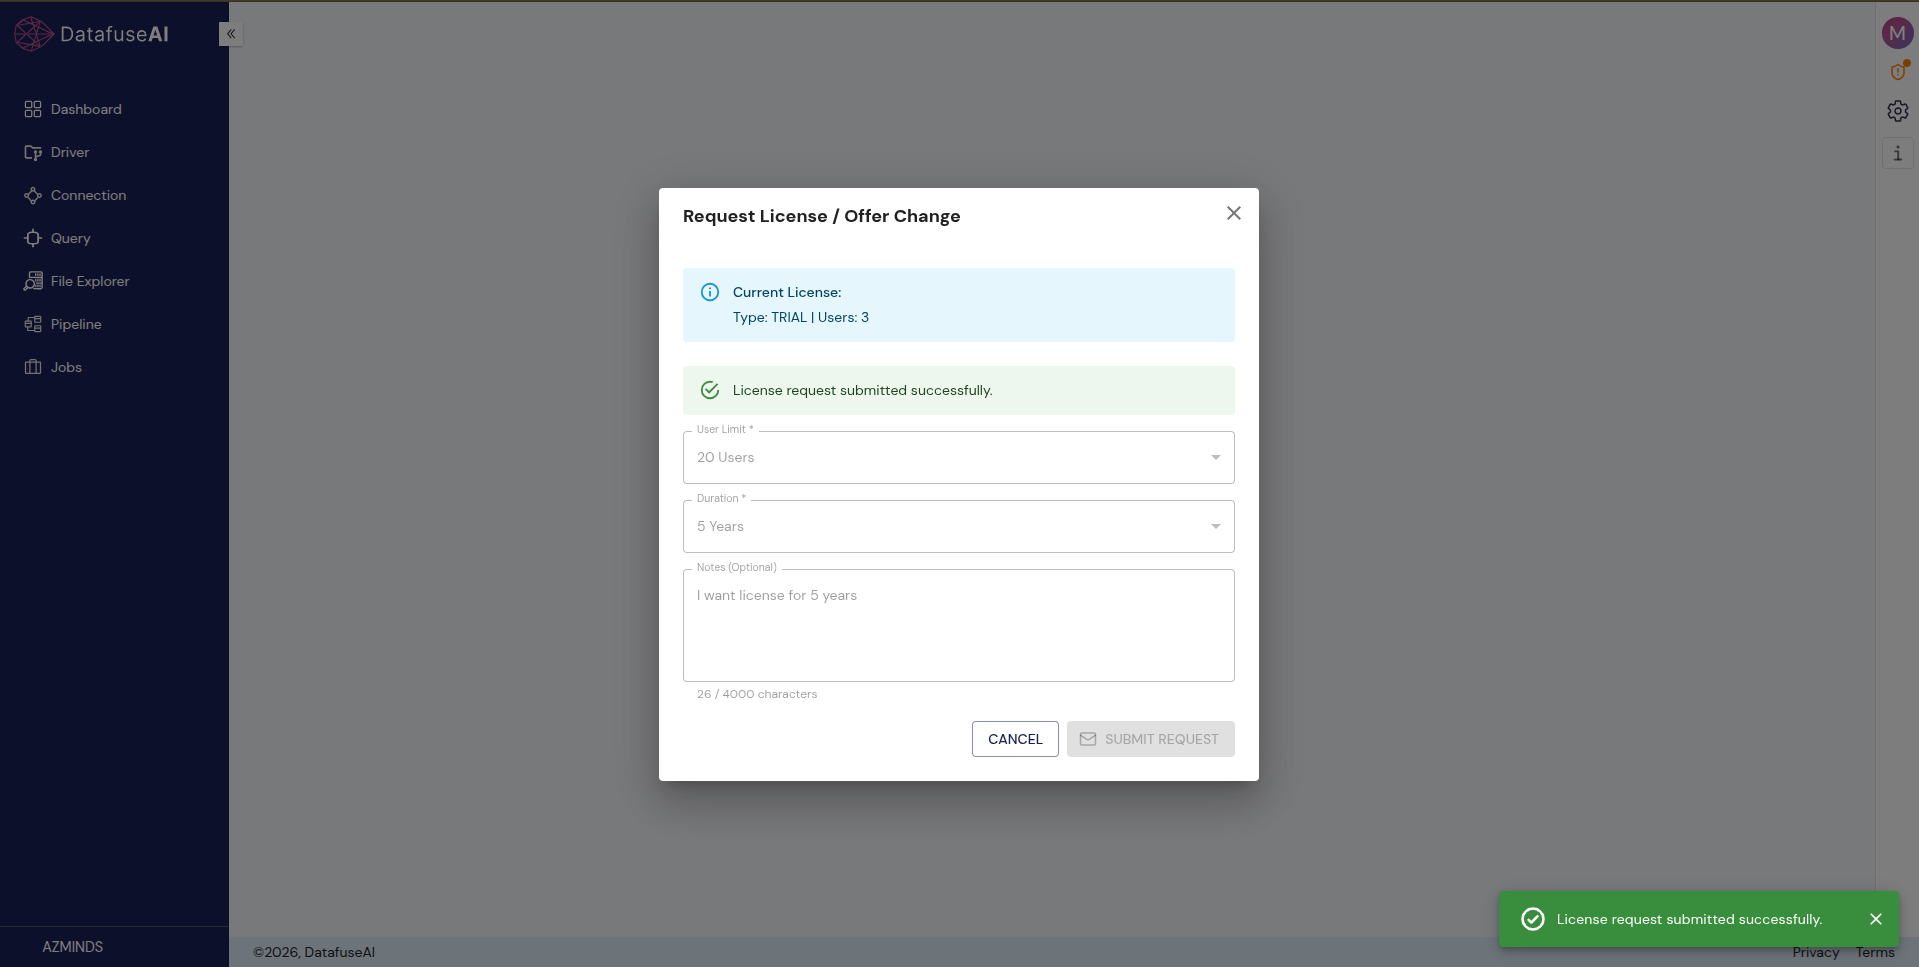Click the Cancel button
Image resolution: width=1919 pixels, height=967 pixels.
coord(1015,739)
